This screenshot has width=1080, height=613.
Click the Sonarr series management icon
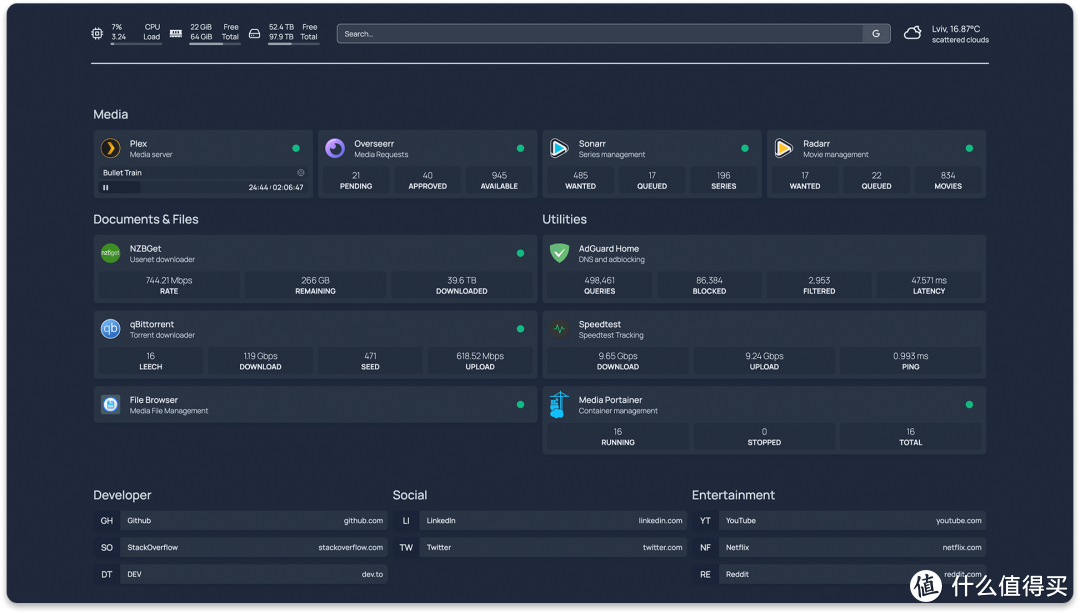(559, 148)
